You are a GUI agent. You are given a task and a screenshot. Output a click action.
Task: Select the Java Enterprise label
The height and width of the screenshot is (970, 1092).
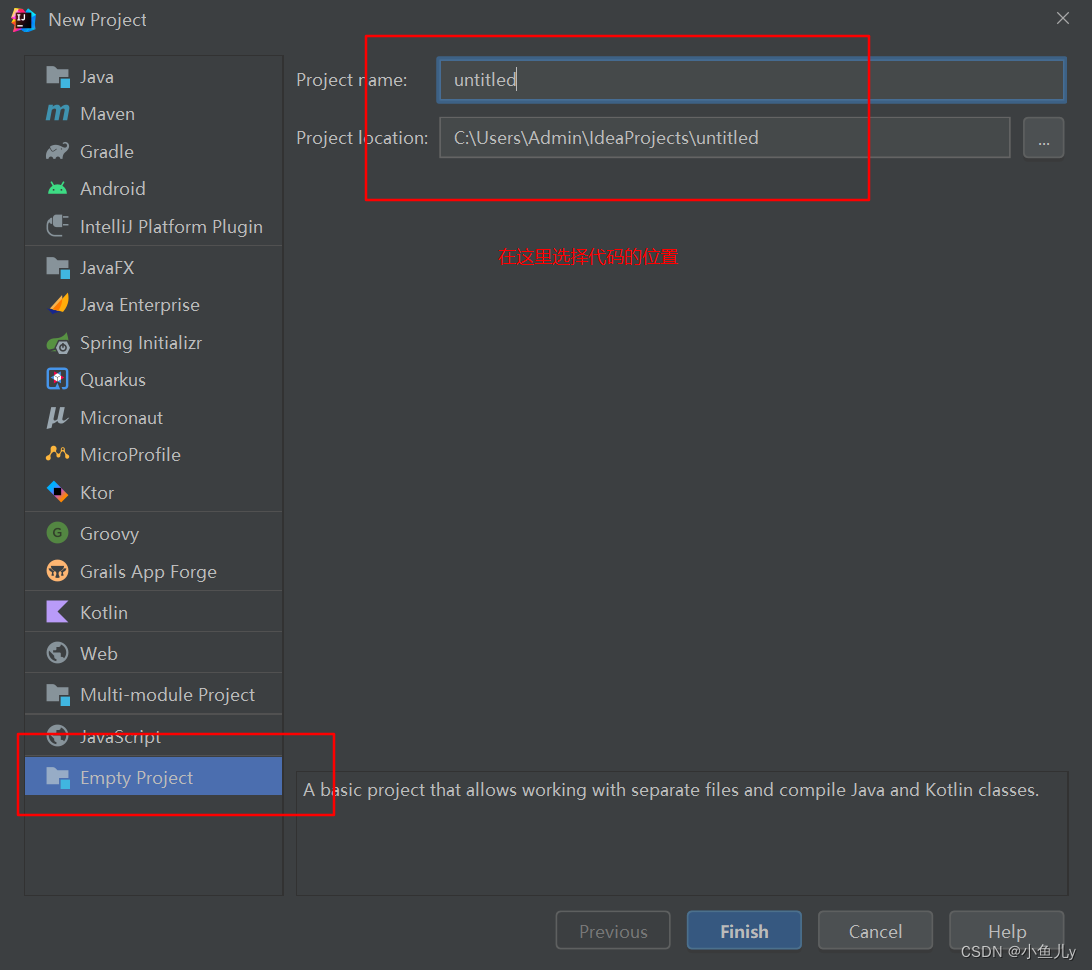click(139, 305)
